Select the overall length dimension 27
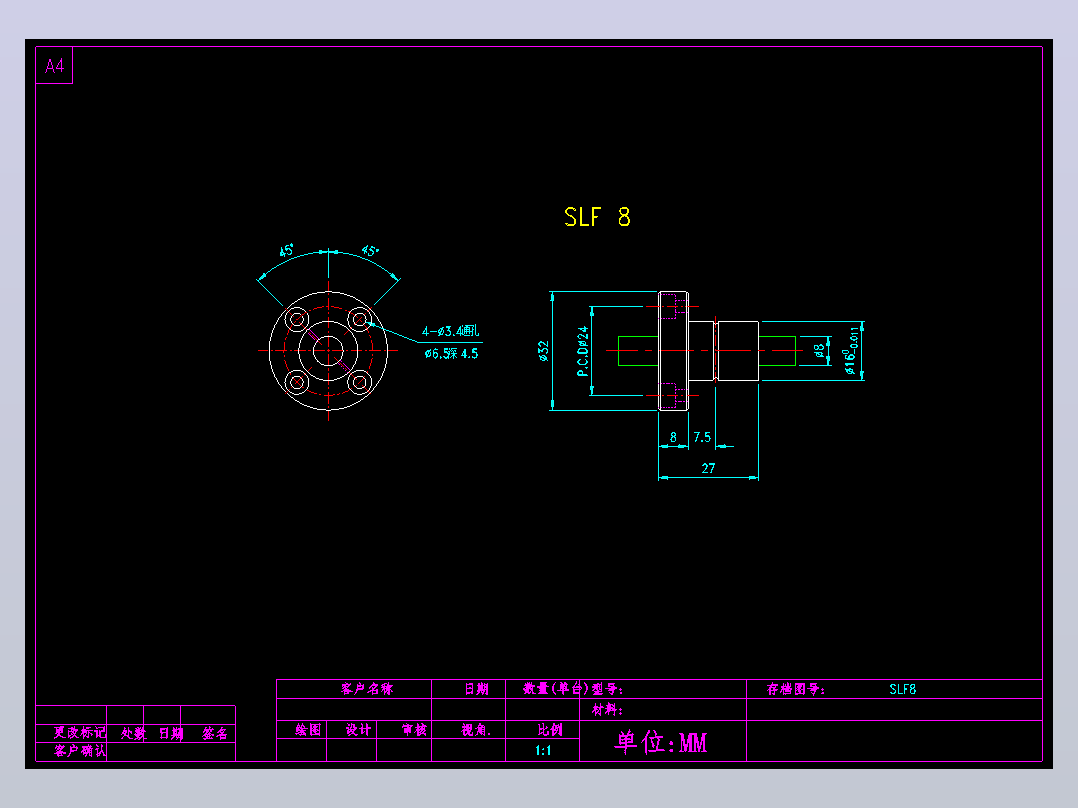 pos(708,468)
